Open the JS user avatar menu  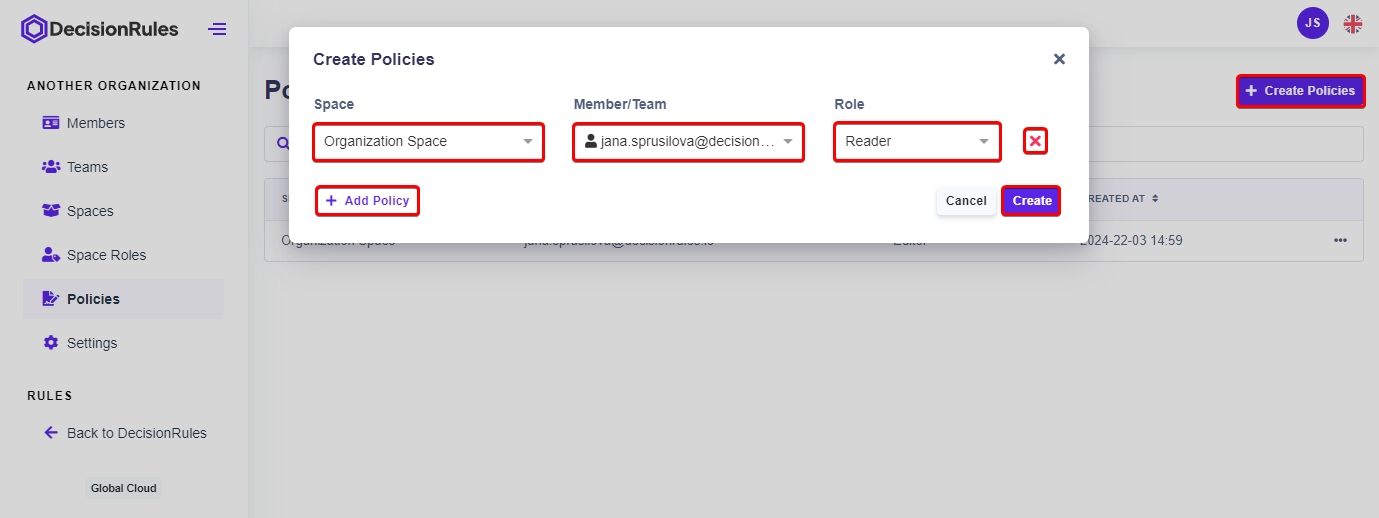click(1312, 23)
